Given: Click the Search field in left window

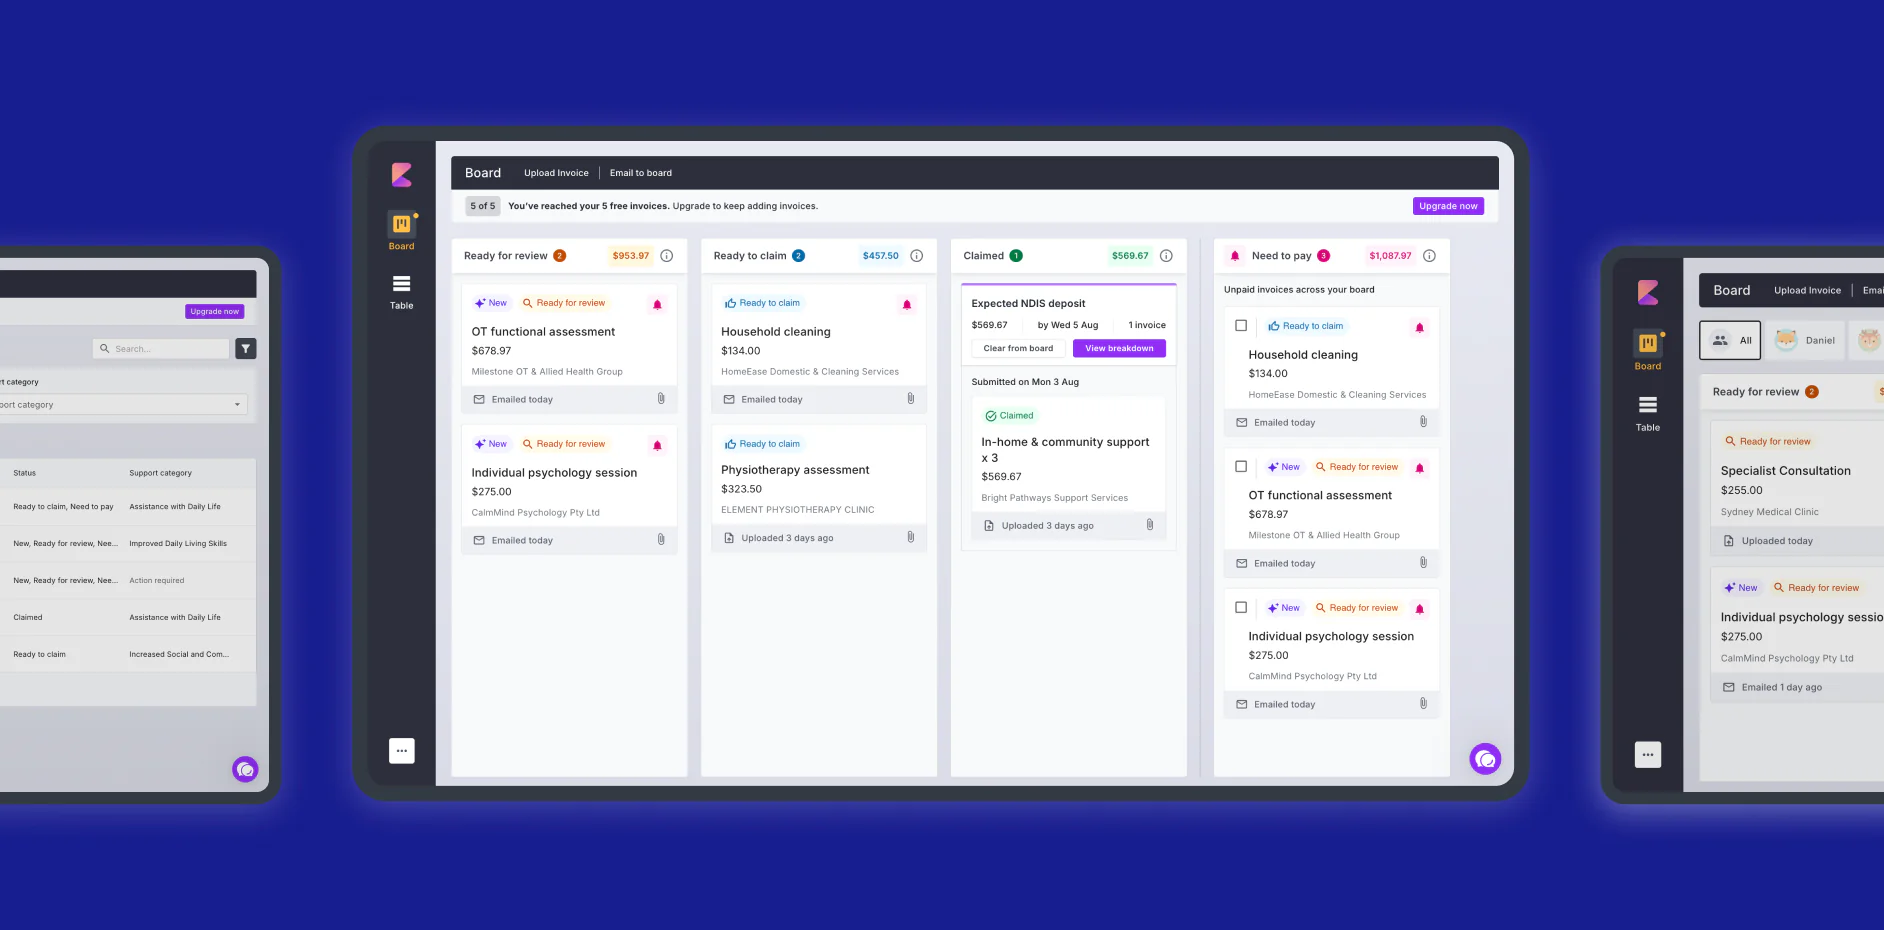Looking at the screenshot, I should point(162,348).
